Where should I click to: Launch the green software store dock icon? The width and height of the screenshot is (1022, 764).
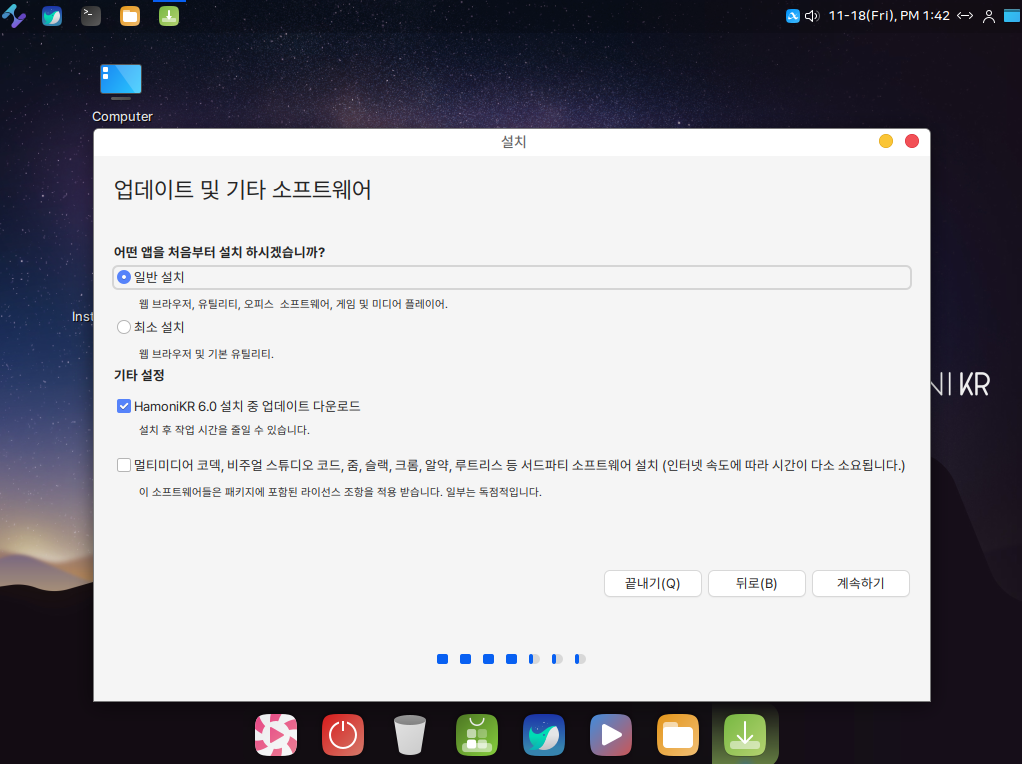[x=477, y=735]
